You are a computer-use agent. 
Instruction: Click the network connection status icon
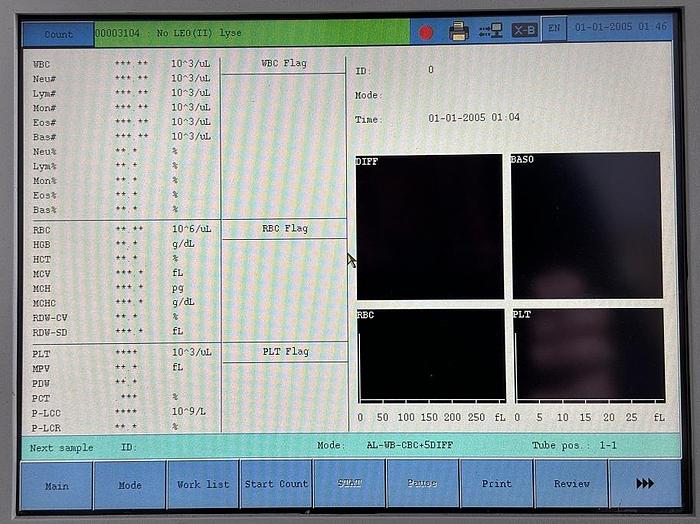(x=490, y=31)
